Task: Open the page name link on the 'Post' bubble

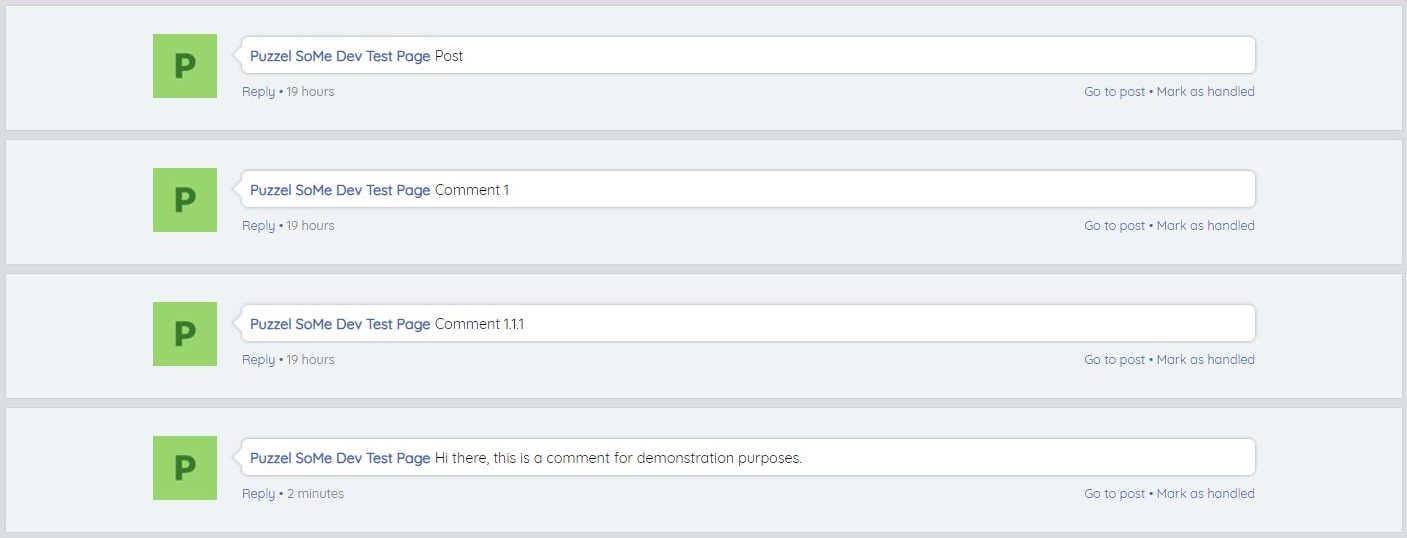Action: 340,56
